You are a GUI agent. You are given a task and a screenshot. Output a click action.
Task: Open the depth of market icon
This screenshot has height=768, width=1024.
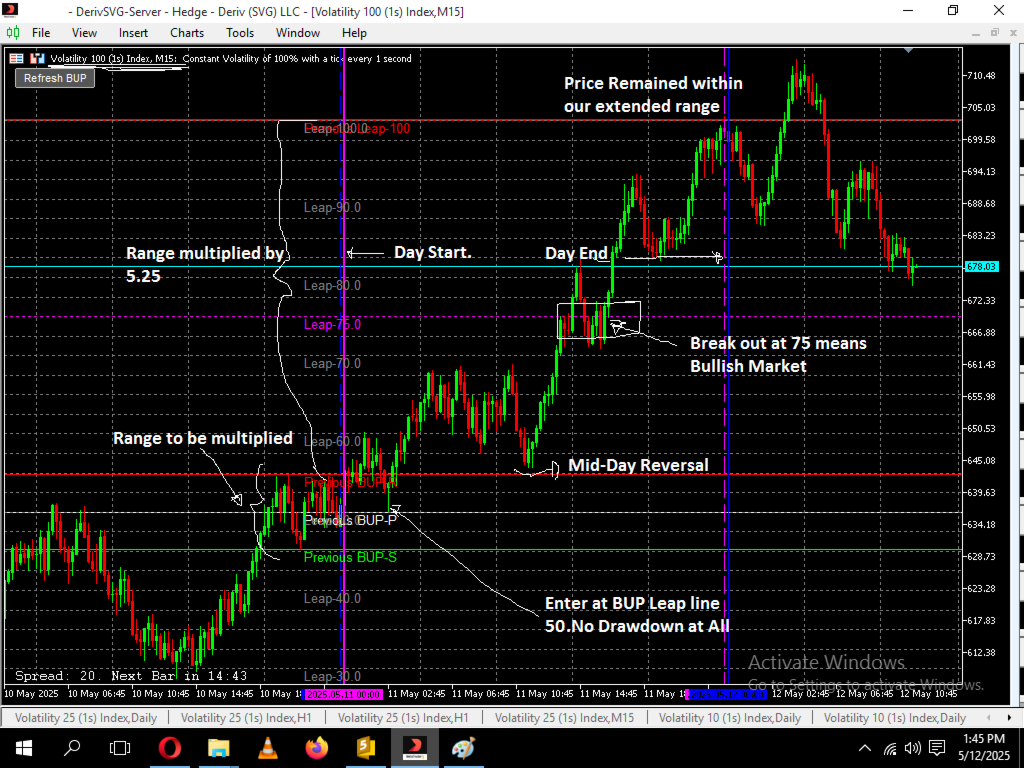click(37, 59)
